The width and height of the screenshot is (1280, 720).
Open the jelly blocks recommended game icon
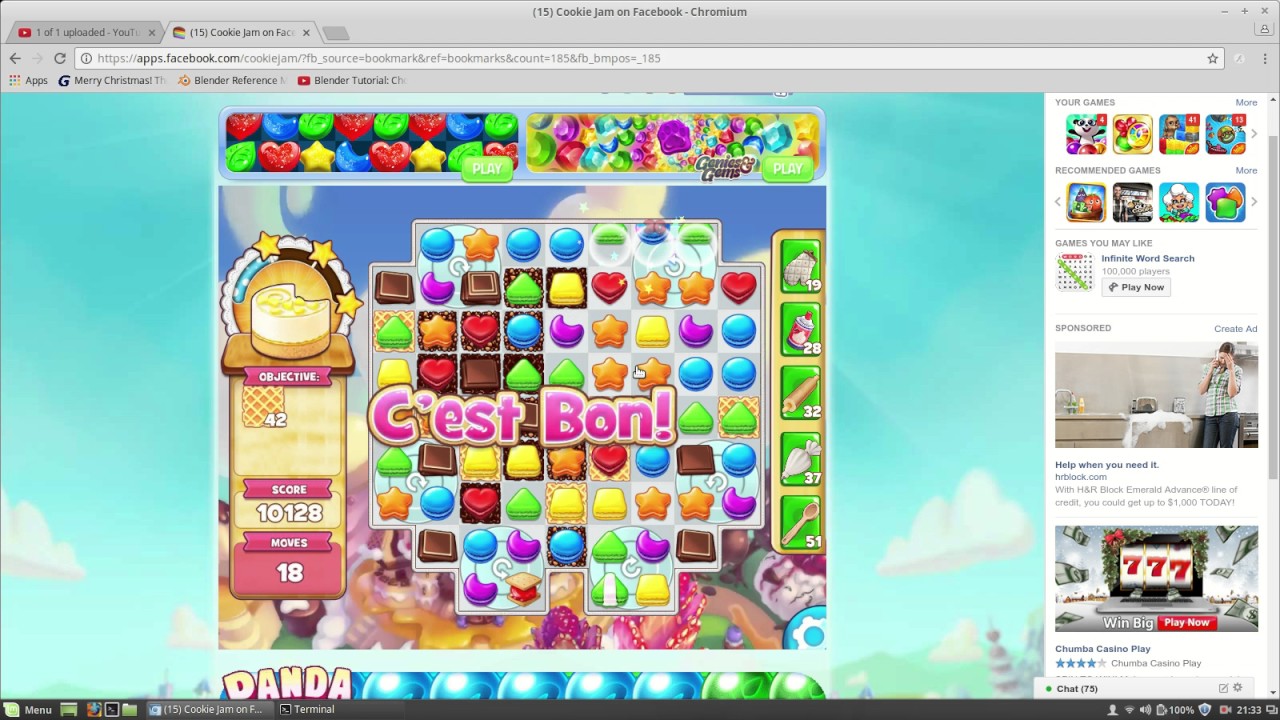(x=1225, y=202)
